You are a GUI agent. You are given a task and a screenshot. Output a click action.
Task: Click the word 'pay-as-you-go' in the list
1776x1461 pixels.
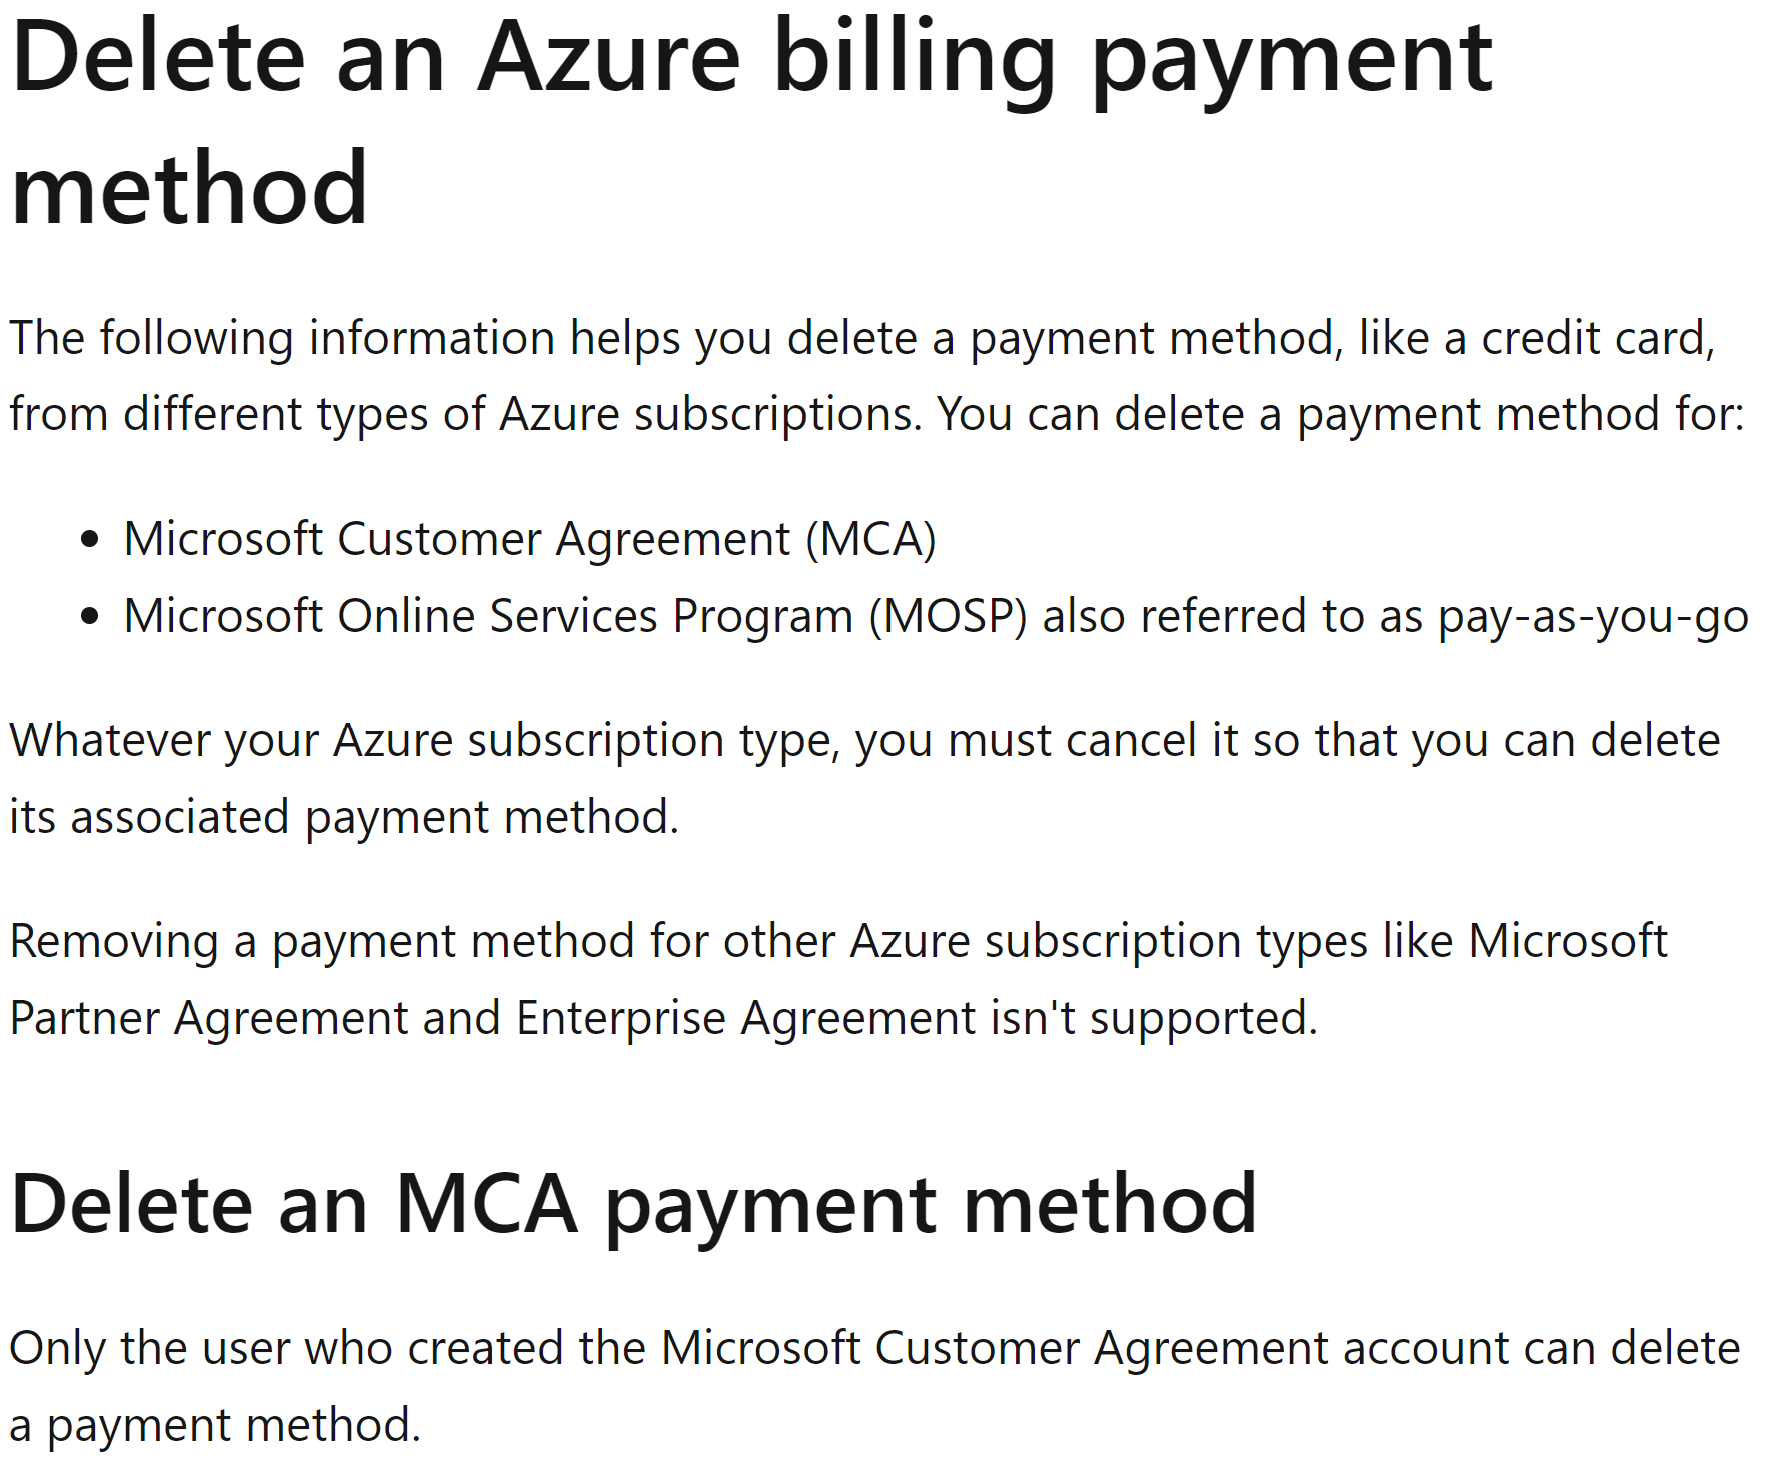(x=1593, y=617)
